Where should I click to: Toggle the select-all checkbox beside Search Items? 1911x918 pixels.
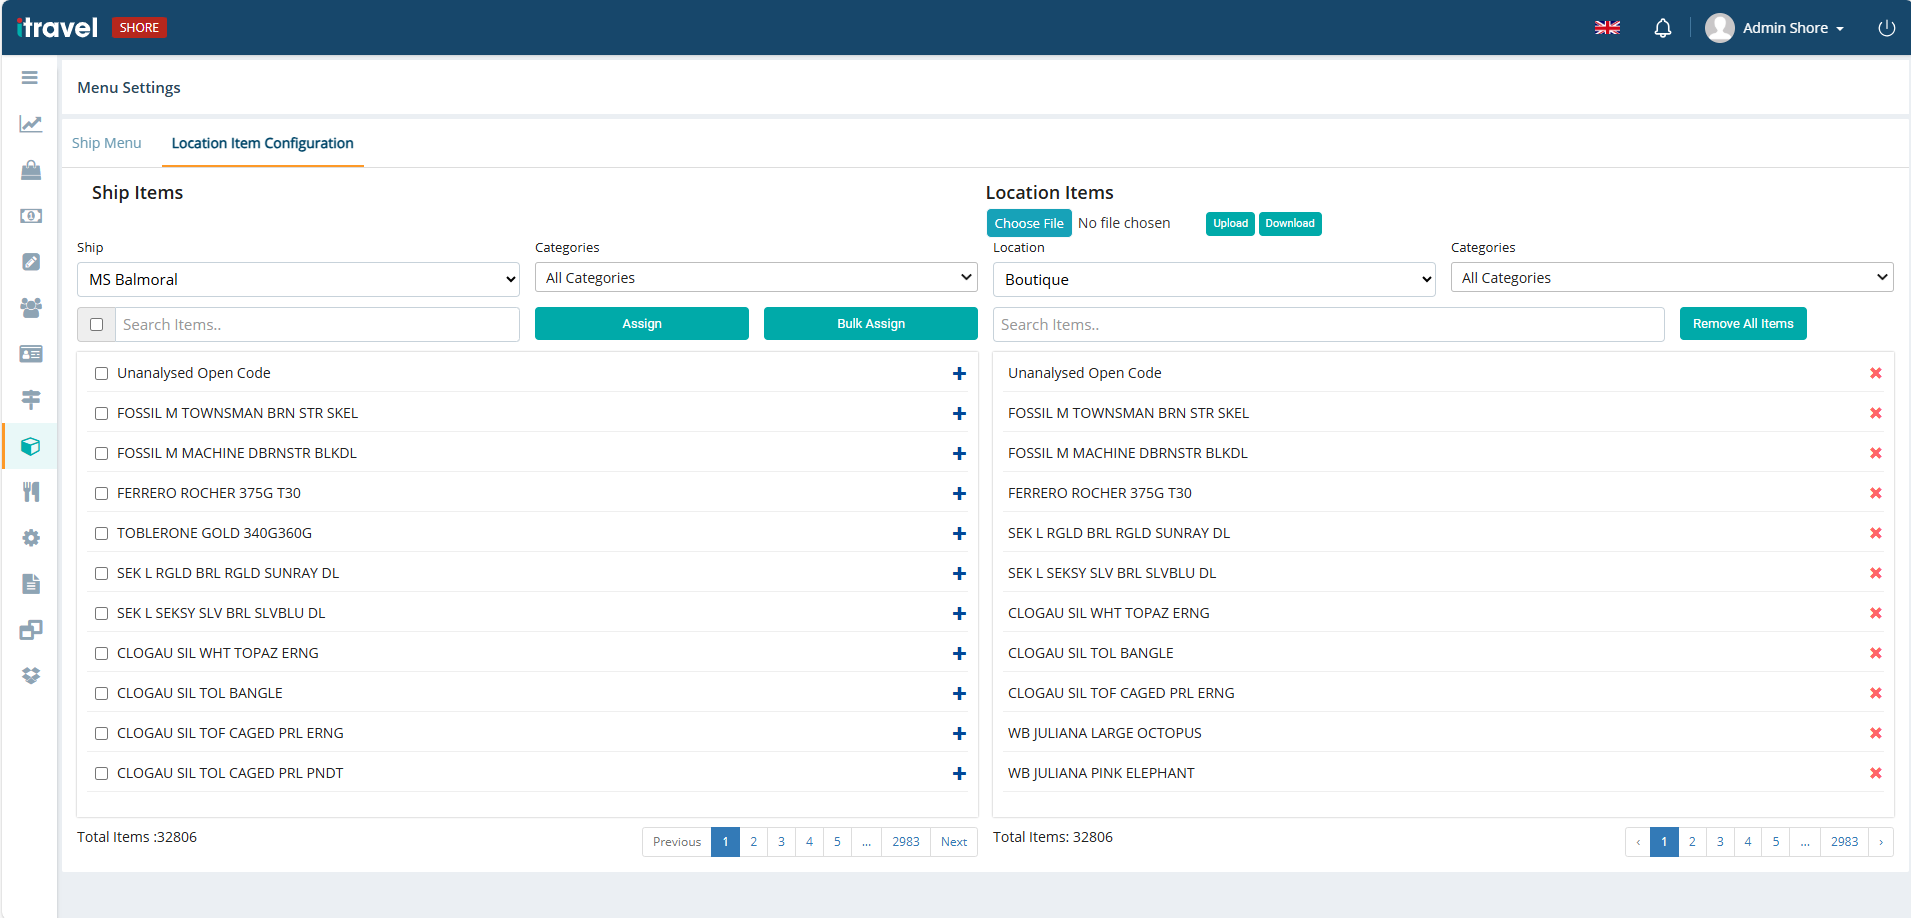click(97, 325)
